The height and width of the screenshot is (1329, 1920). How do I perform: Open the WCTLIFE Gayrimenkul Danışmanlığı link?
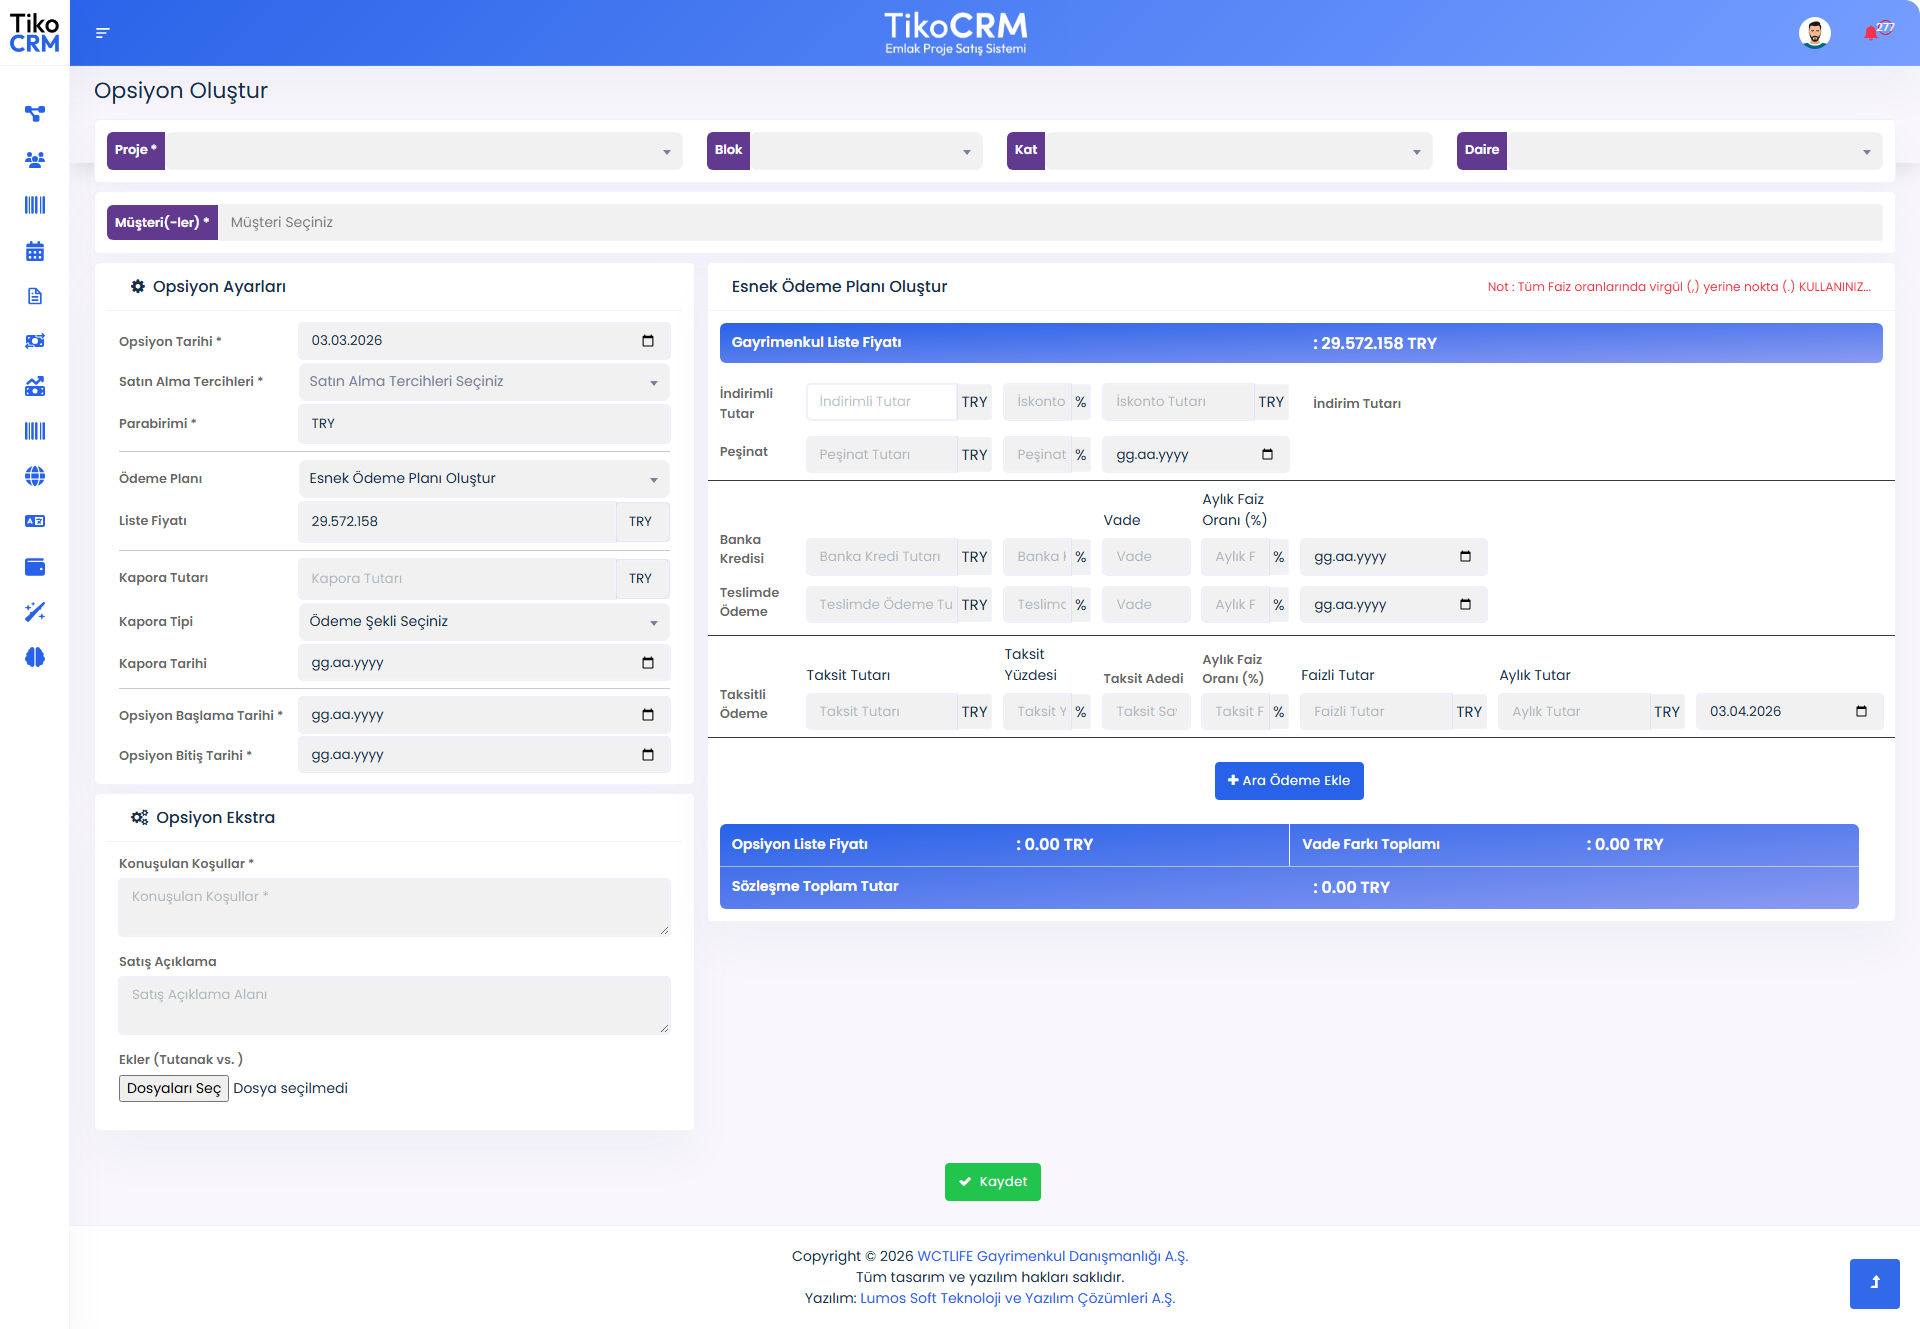[x=1052, y=1256]
